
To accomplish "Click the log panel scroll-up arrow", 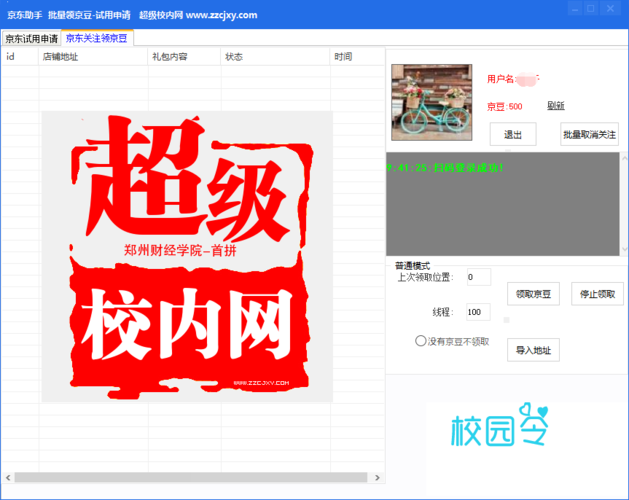I will pos(624,159).
